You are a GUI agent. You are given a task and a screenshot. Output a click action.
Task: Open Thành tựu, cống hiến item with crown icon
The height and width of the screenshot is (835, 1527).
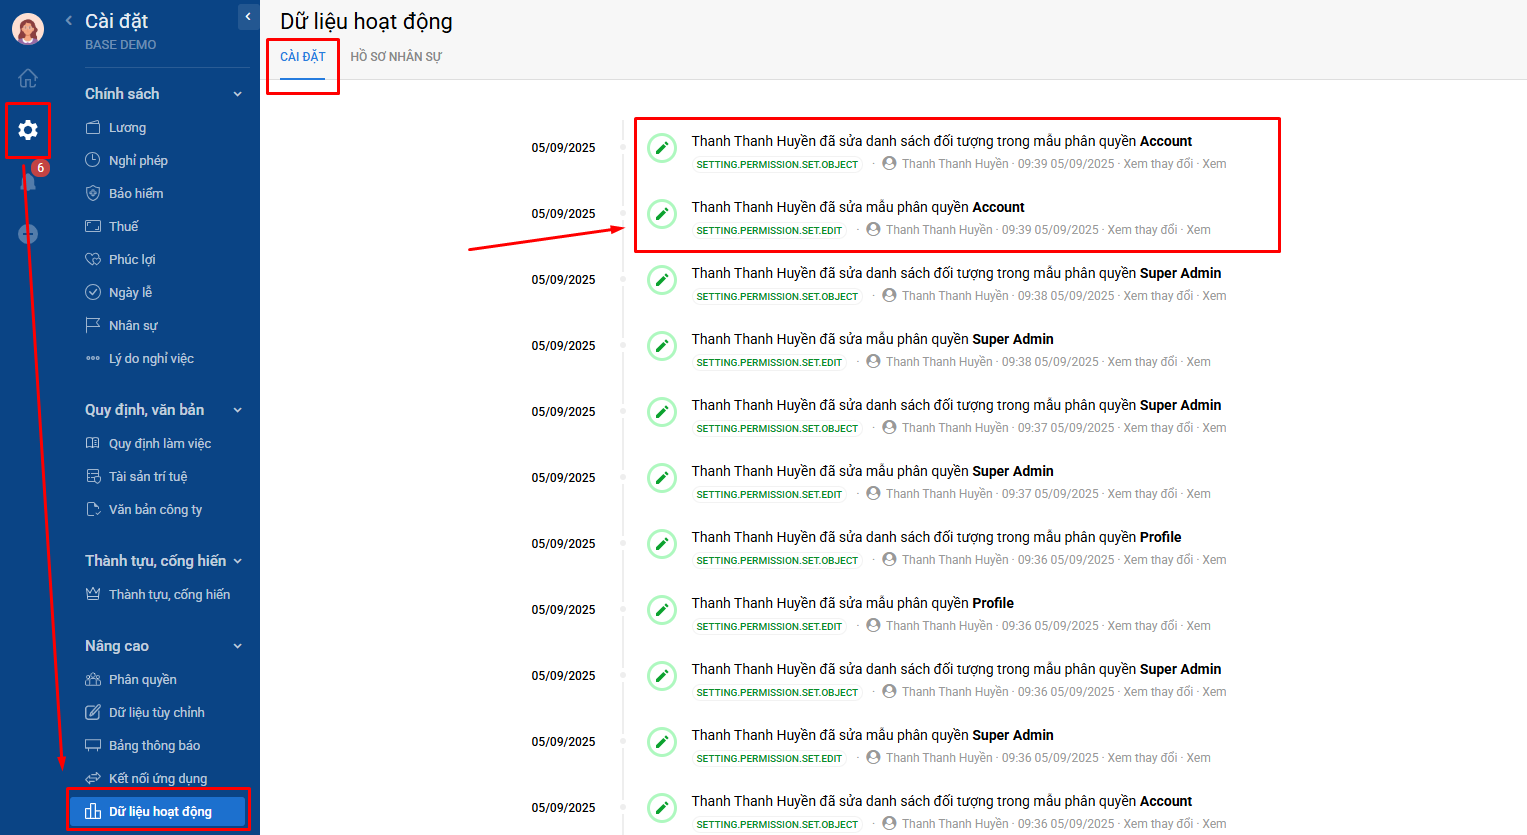(169, 594)
